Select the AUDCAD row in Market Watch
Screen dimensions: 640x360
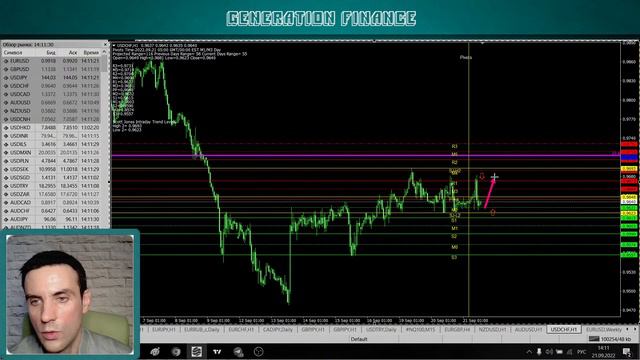coord(52,203)
